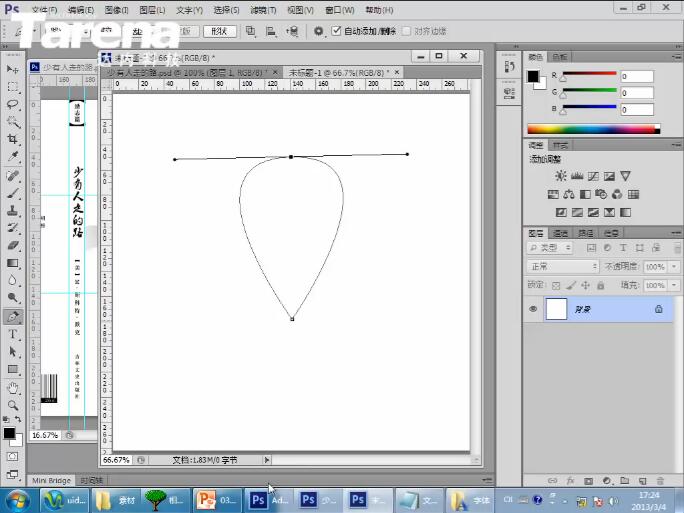
Task: Expand the status bar info arrow
Action: pyautogui.click(x=267, y=460)
